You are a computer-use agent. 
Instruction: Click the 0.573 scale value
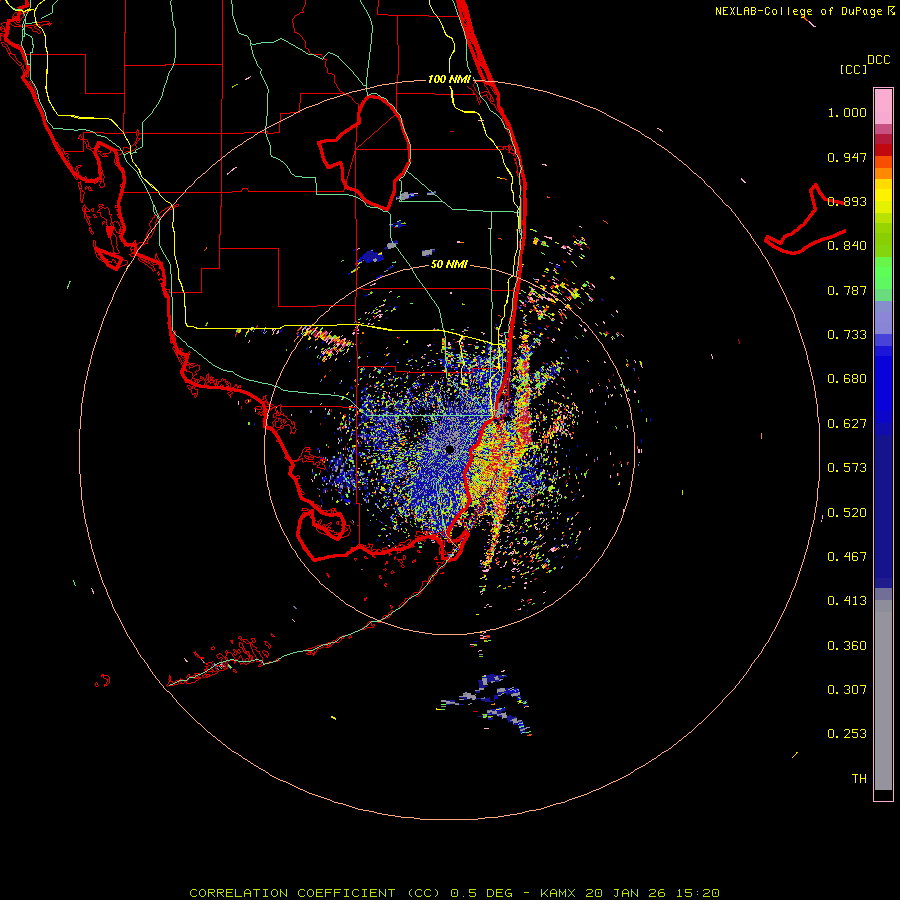click(847, 468)
